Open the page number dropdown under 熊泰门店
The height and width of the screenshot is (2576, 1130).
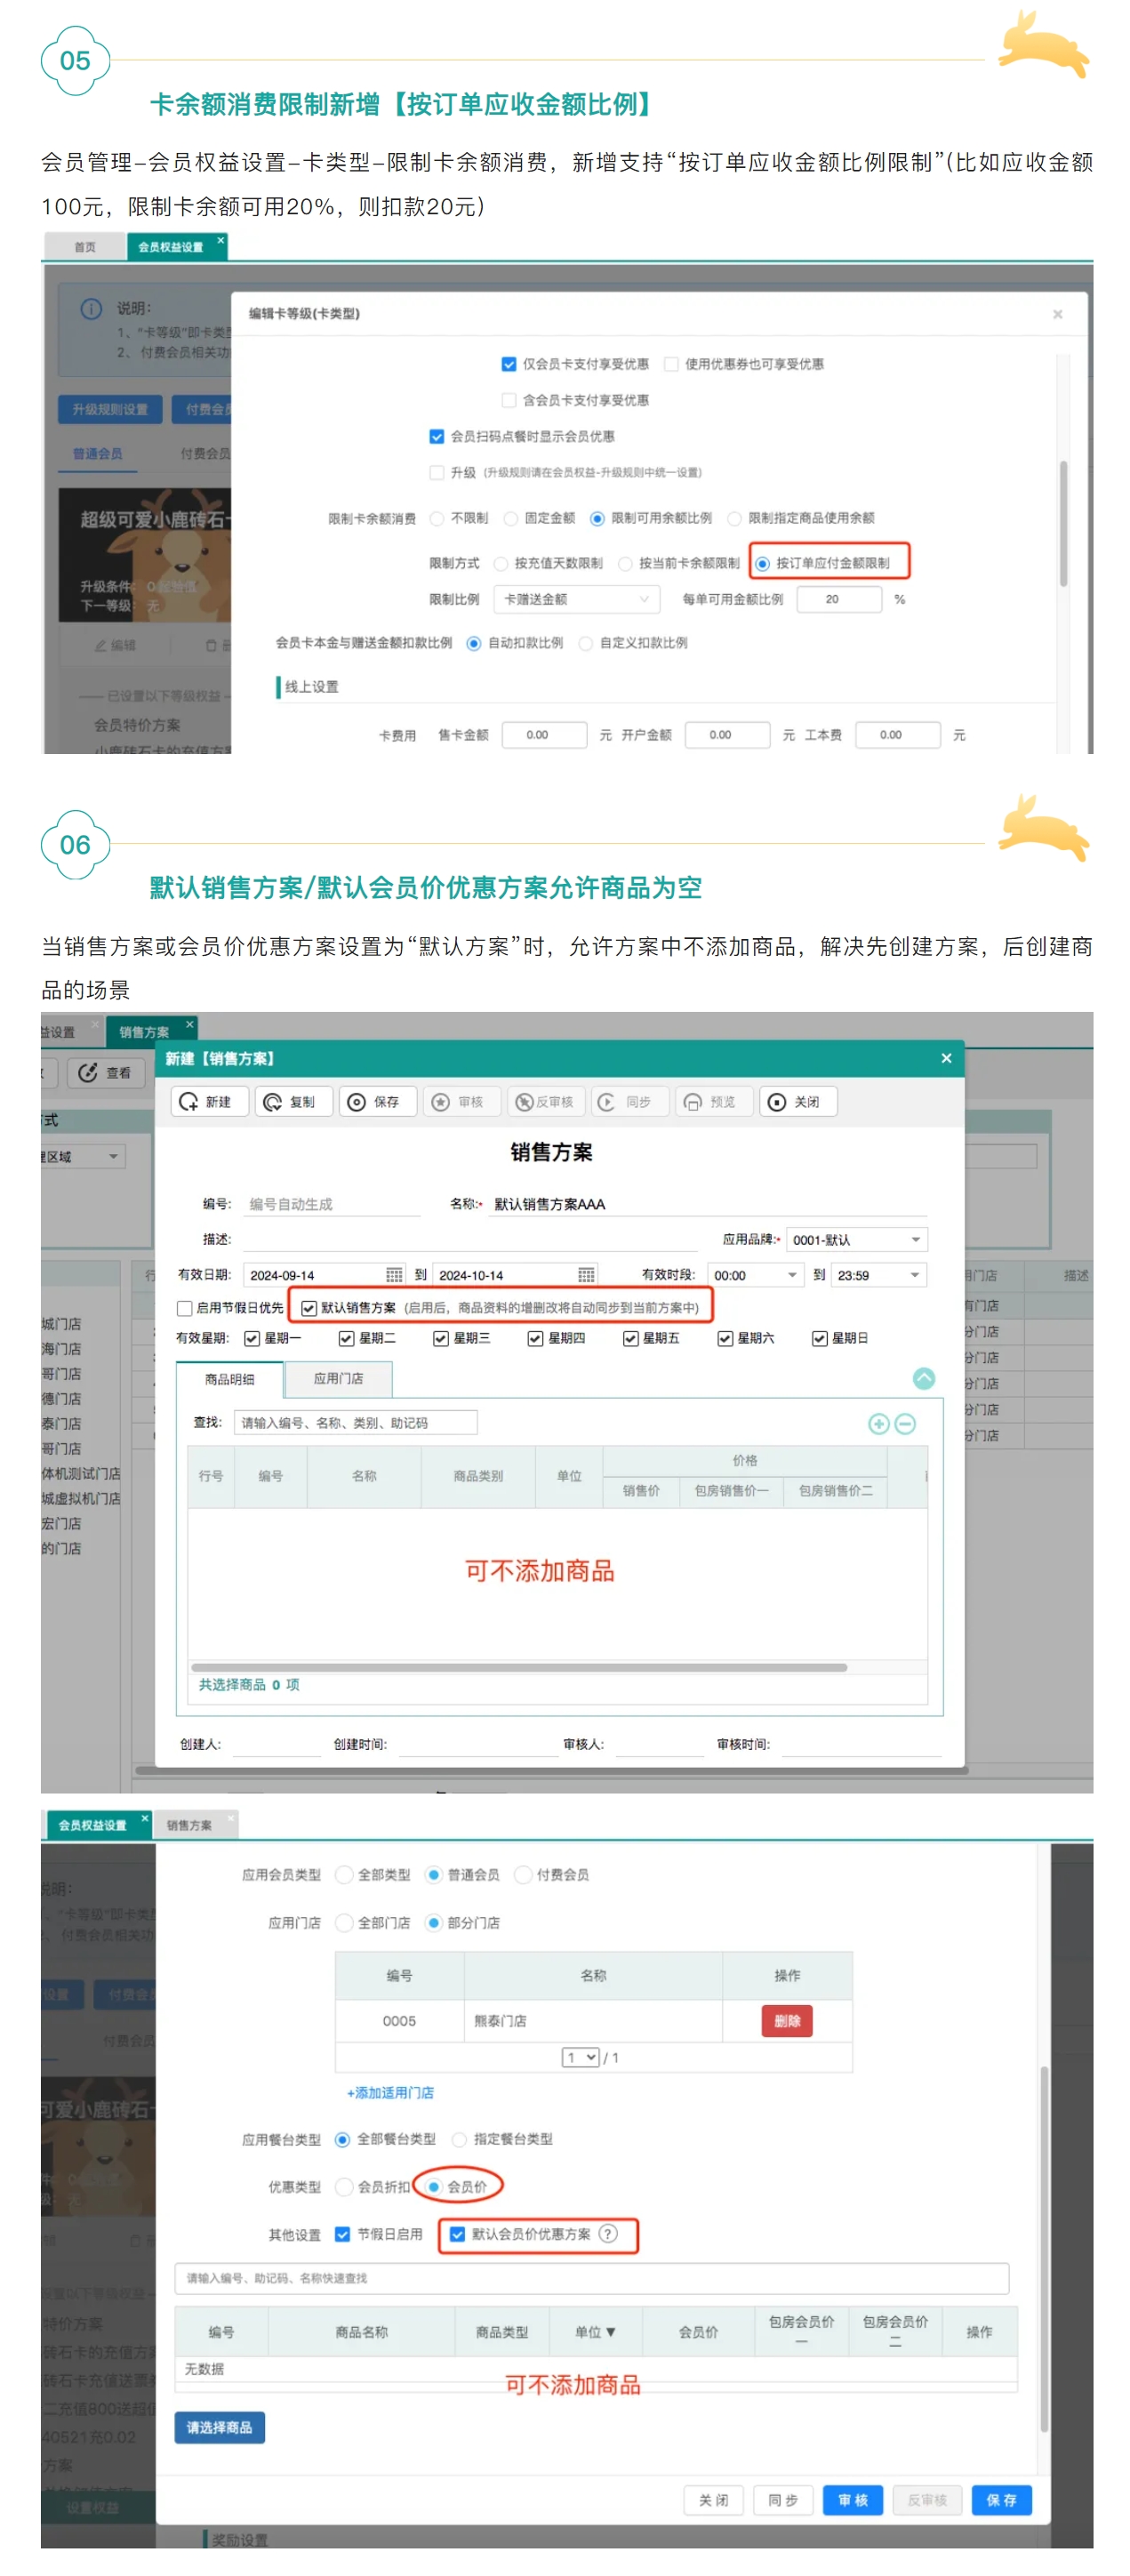[581, 2057]
